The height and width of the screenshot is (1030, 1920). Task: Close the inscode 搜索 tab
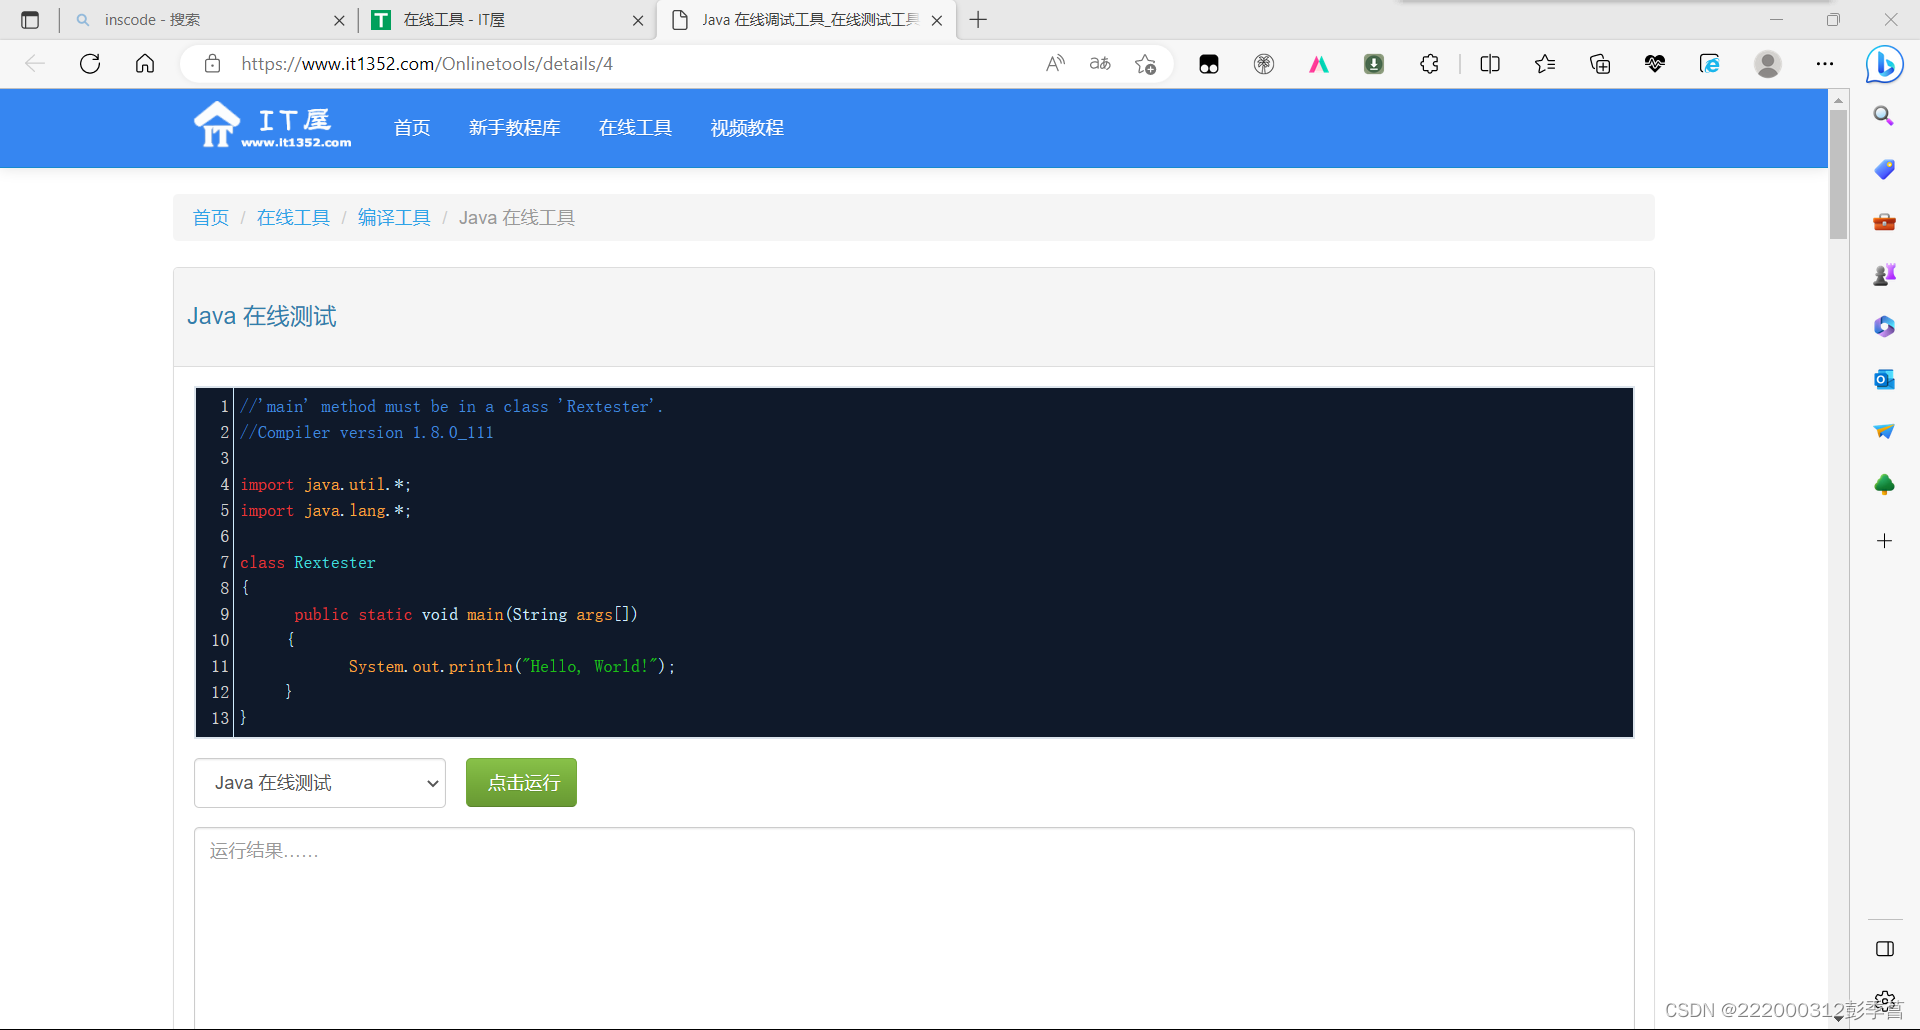[339, 20]
